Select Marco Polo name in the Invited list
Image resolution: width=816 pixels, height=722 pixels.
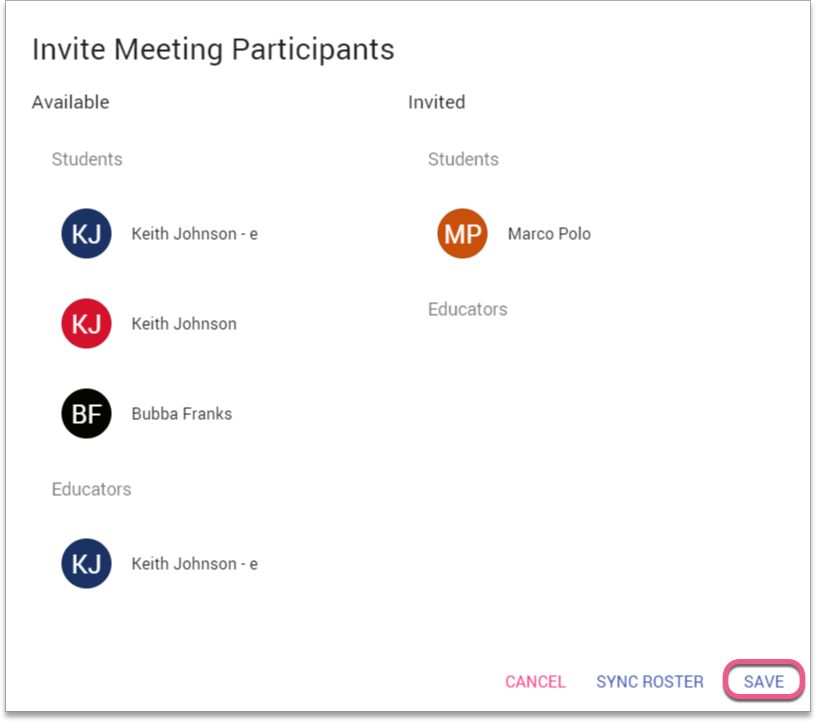pyautogui.click(x=549, y=234)
